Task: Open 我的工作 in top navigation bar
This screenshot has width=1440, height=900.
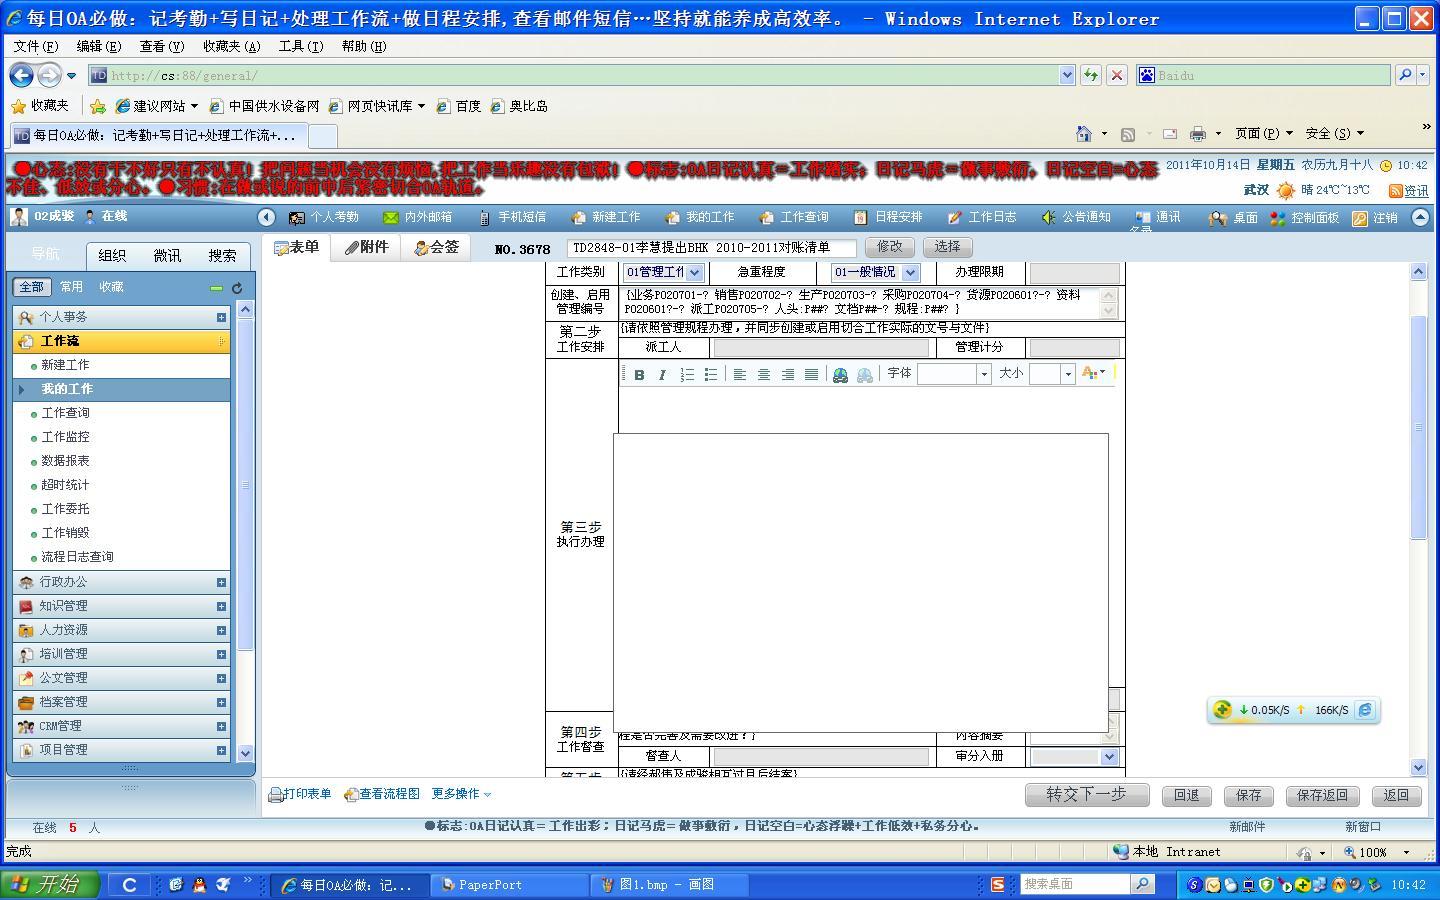Action: coord(699,217)
